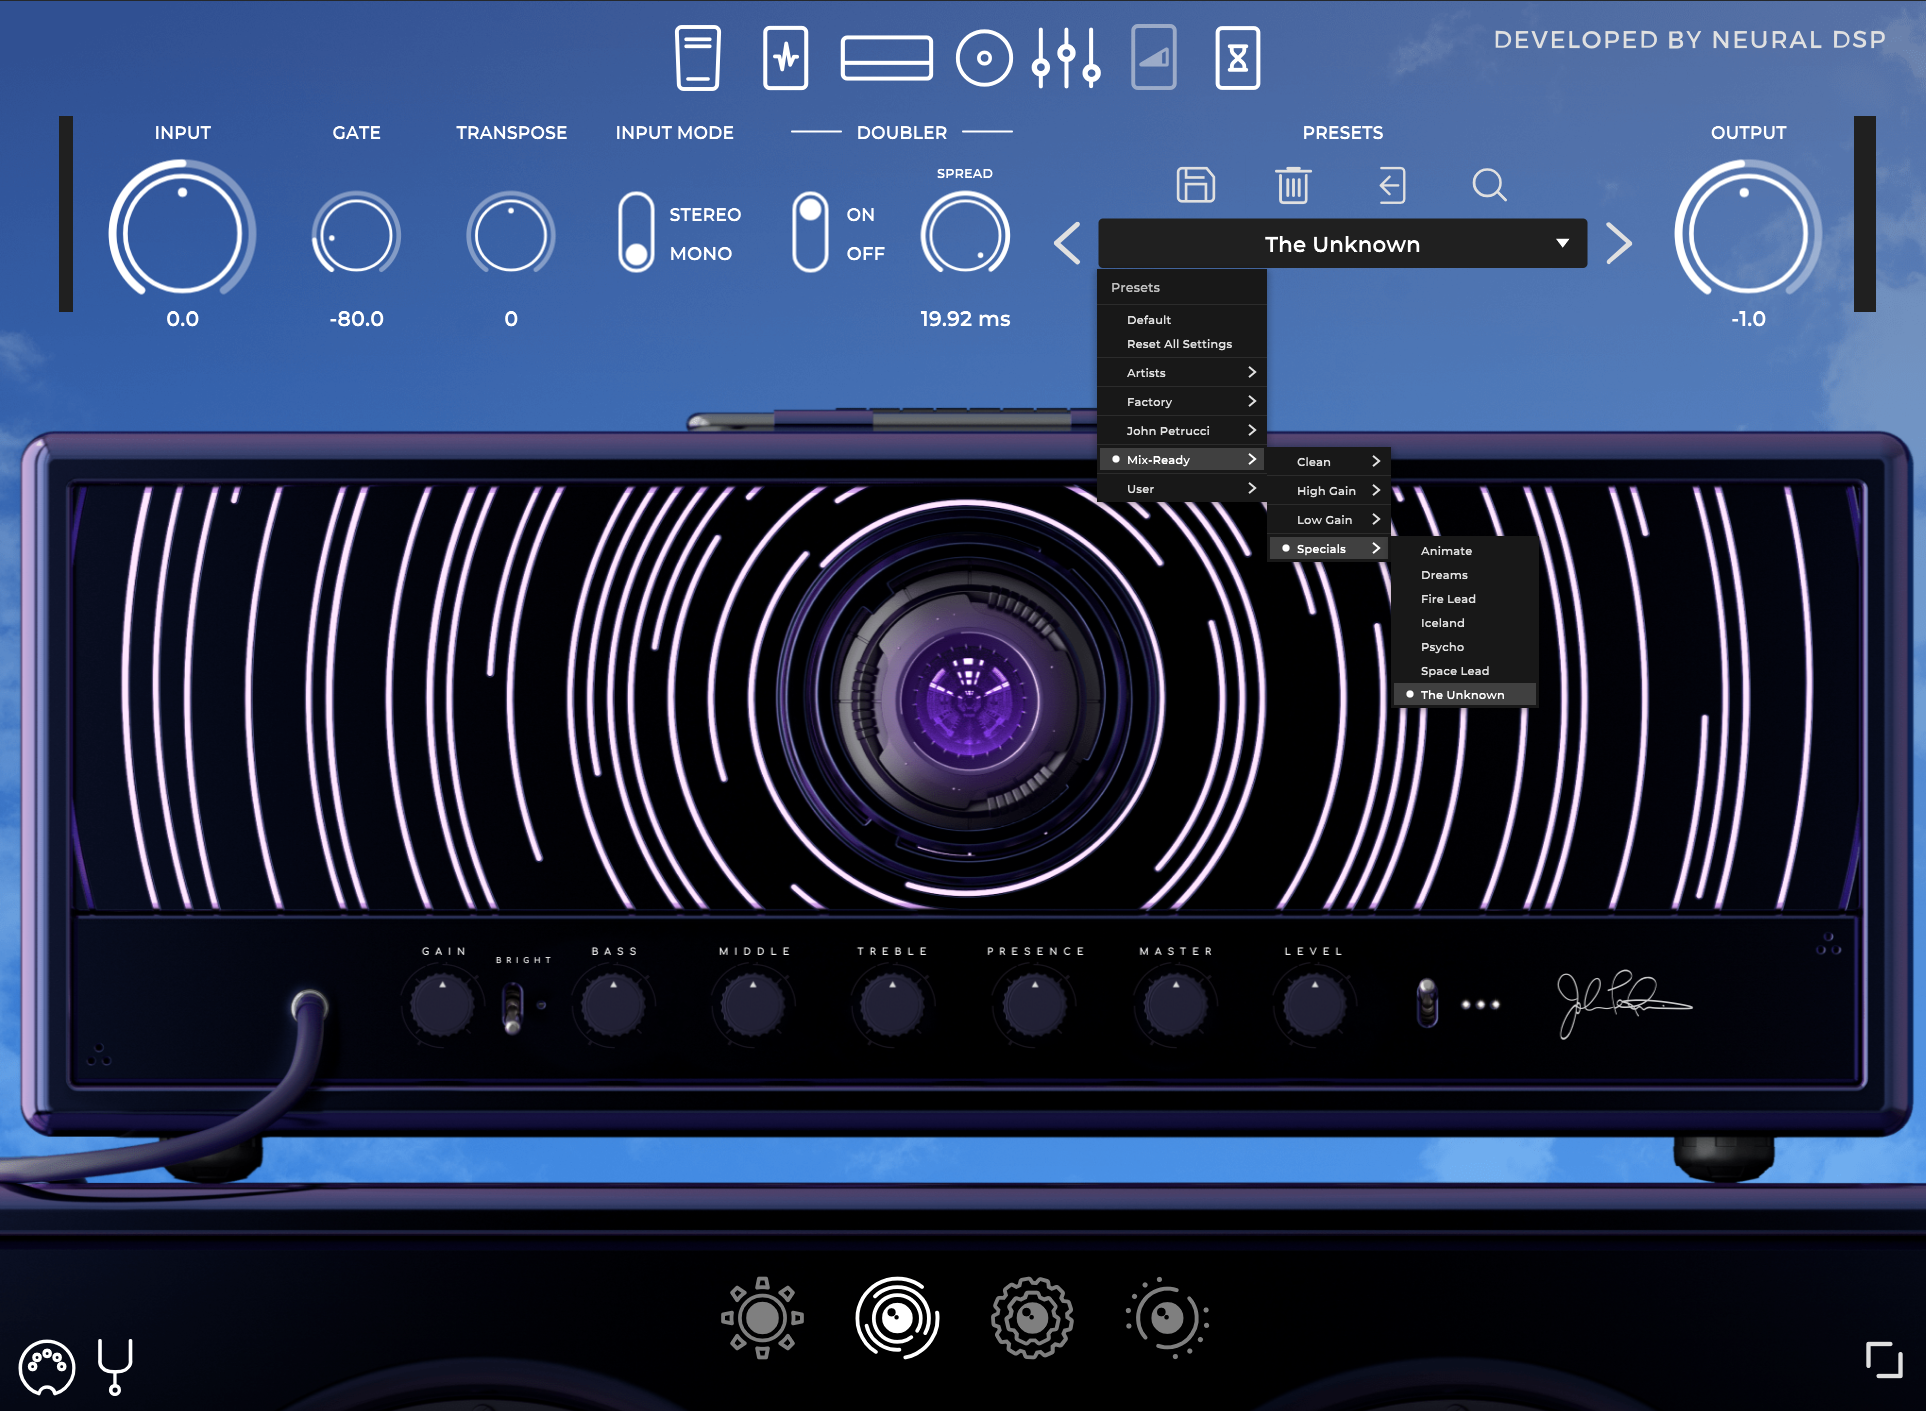Toggle the Doubler on/off switch
The image size is (1926, 1411).
(x=810, y=233)
